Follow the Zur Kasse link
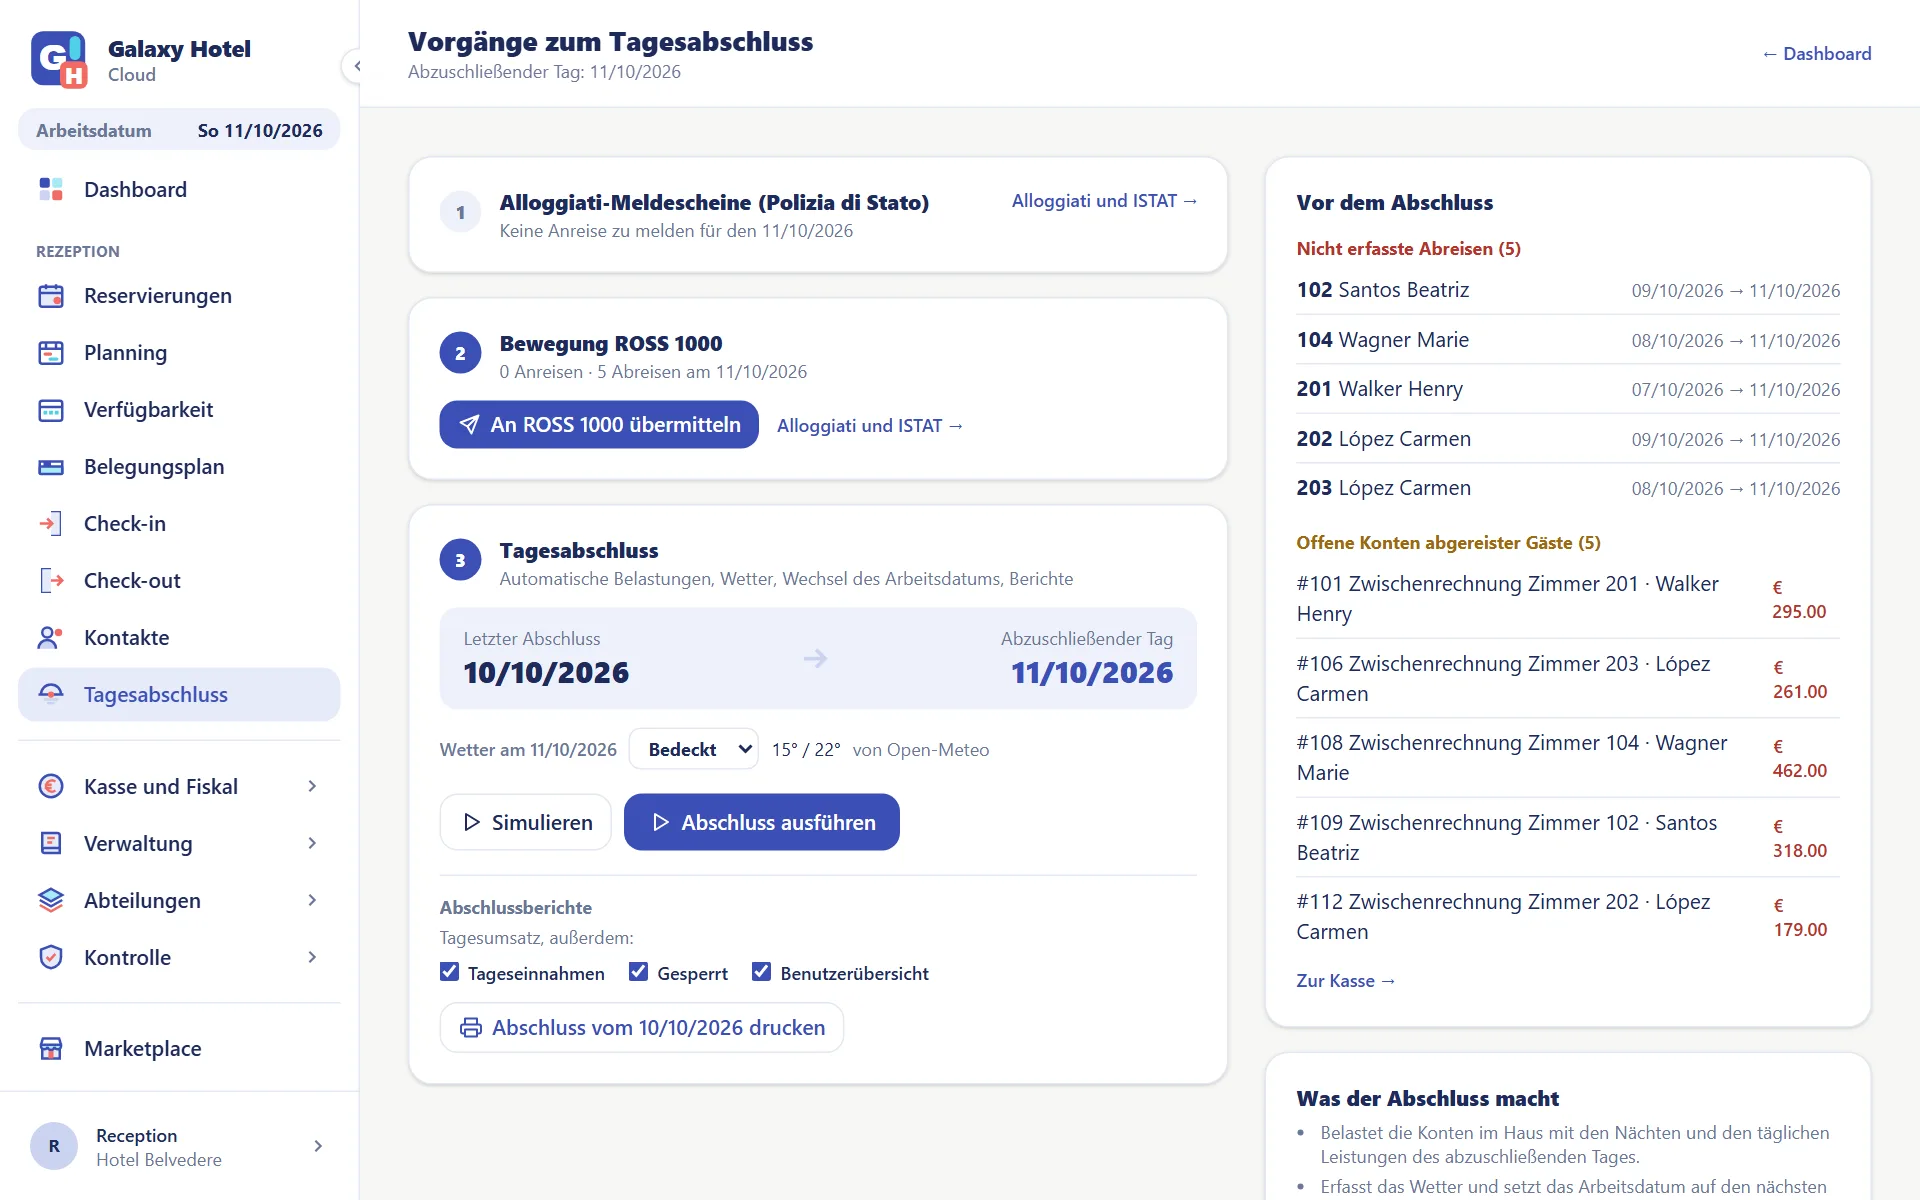 click(x=1346, y=981)
